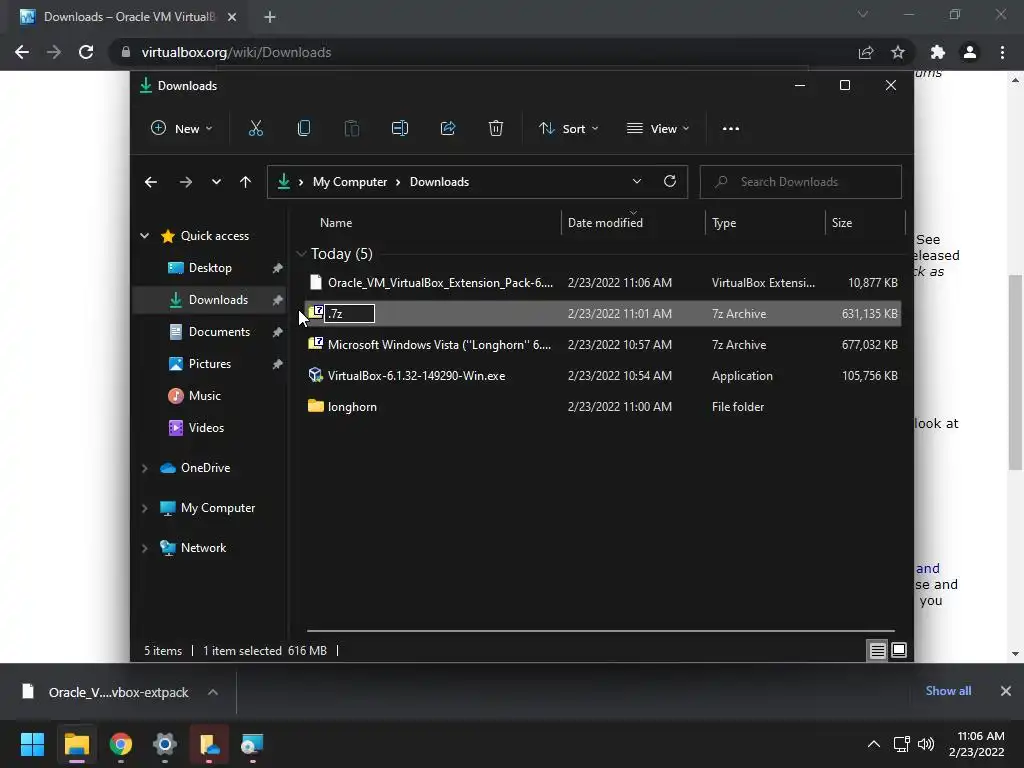This screenshot has width=1024, height=768.
Task: Go back in the Chrome browser
Action: (x=22, y=52)
